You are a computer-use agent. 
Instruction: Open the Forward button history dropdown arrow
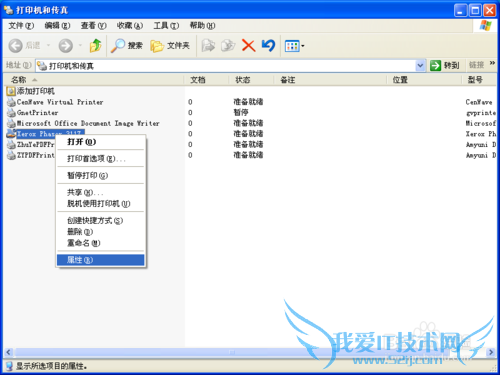click(80, 45)
